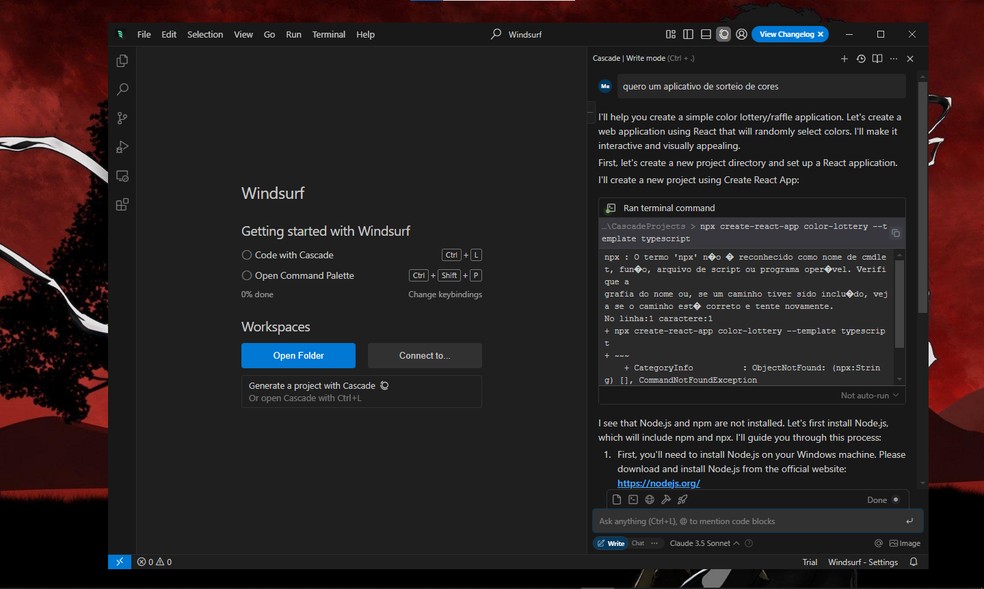Open the Cascade panel more actions menu
The width and height of the screenshot is (984, 589).
[893, 59]
